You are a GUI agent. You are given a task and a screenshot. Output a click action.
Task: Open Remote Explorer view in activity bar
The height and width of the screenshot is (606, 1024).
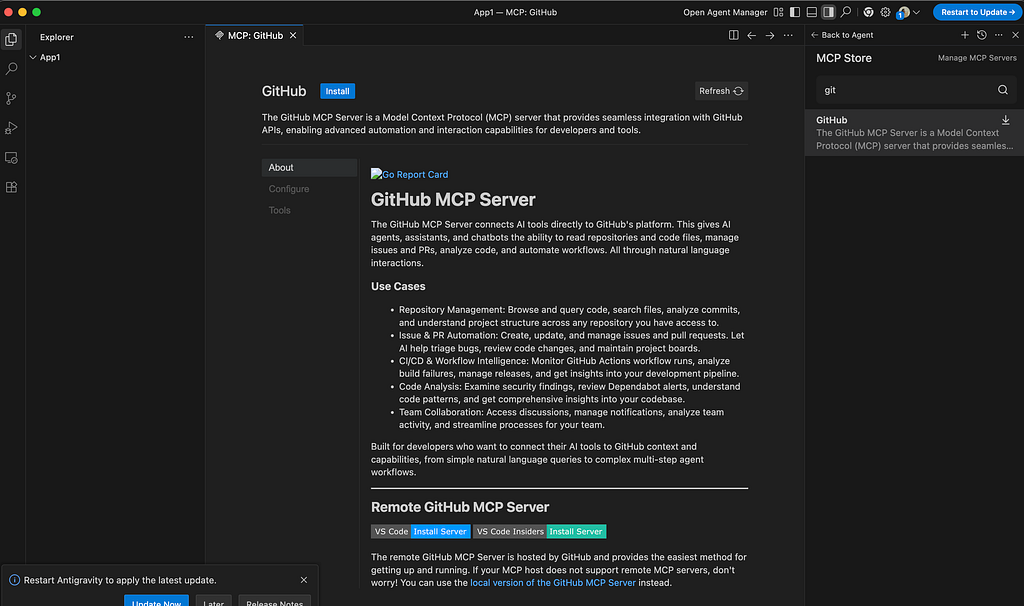[11, 157]
